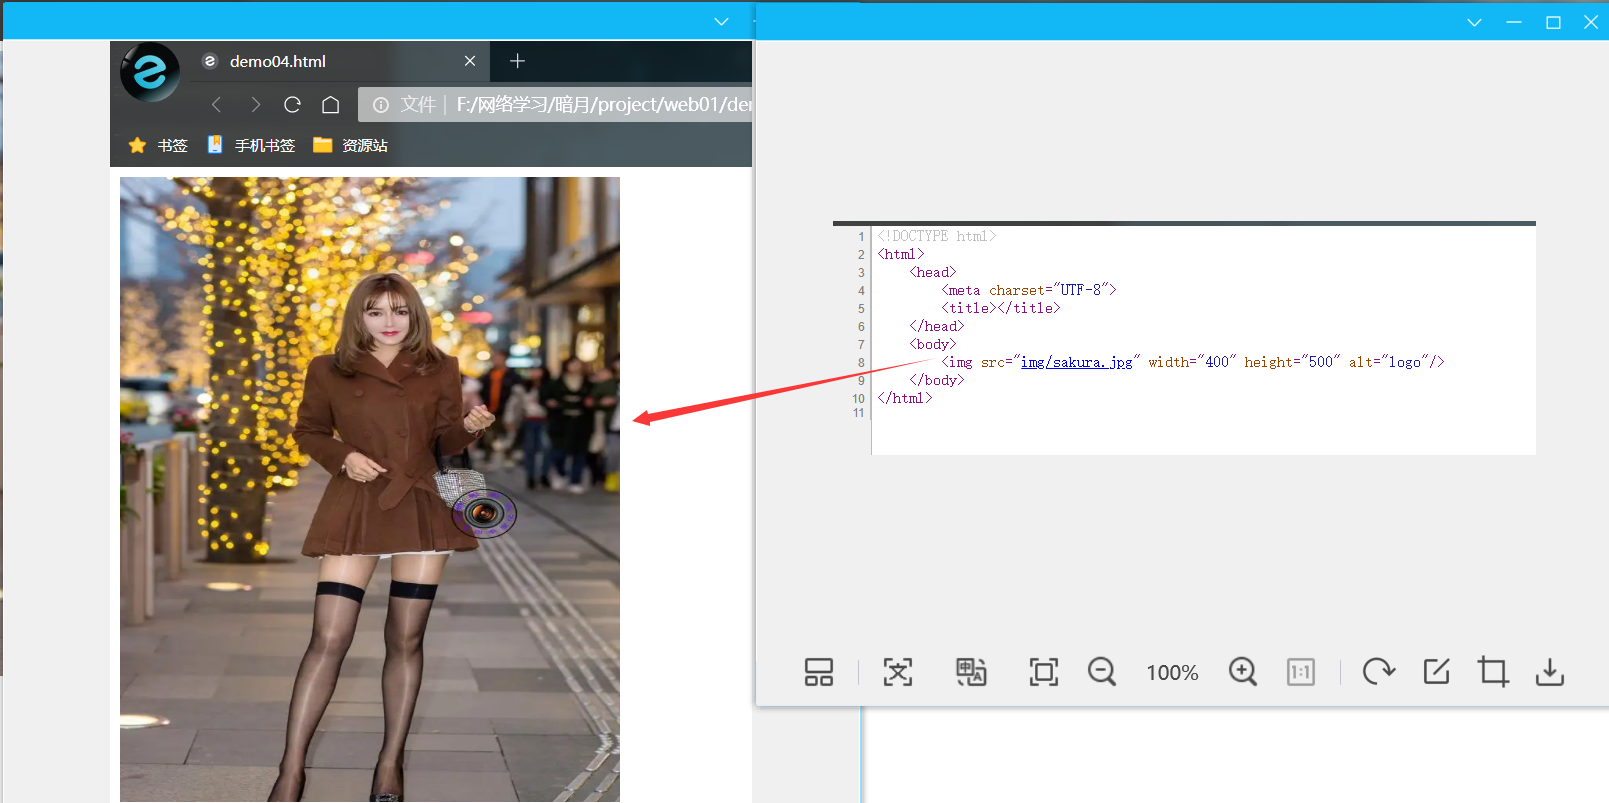1609x803 pixels.
Task: Open the 资源站 bookmark folder
Action: pos(350,145)
